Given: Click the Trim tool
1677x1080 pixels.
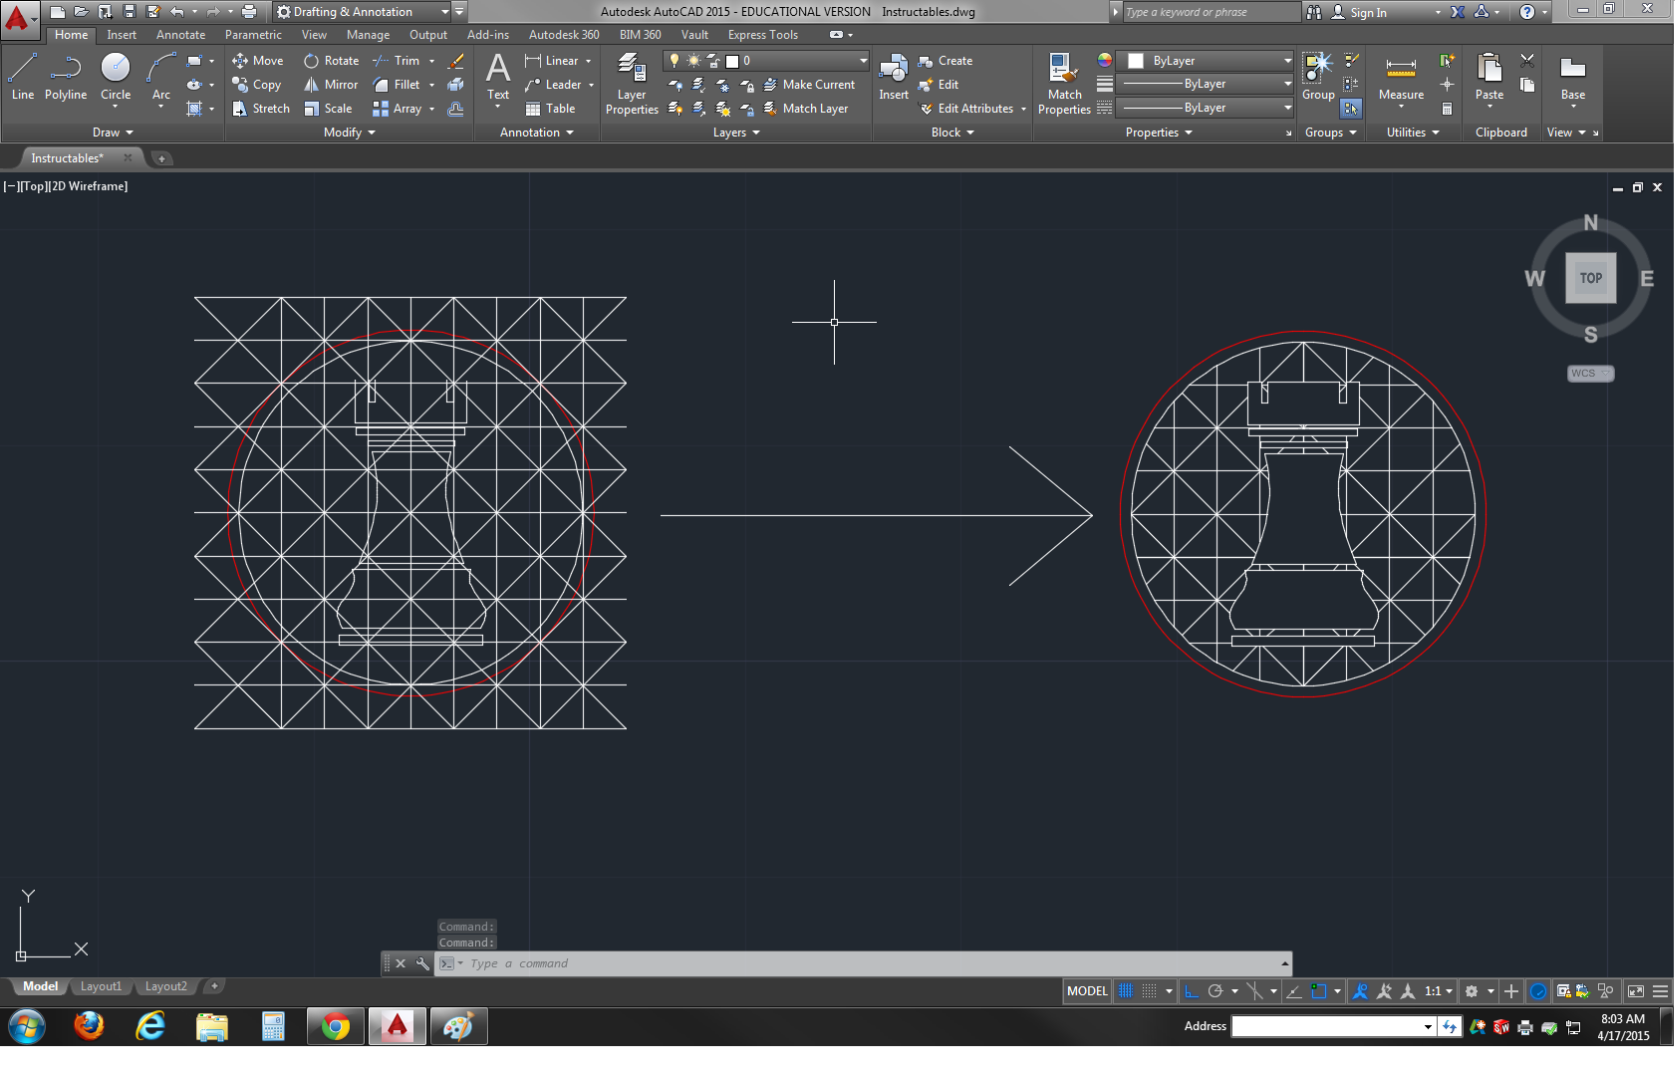Looking at the screenshot, I should (397, 61).
